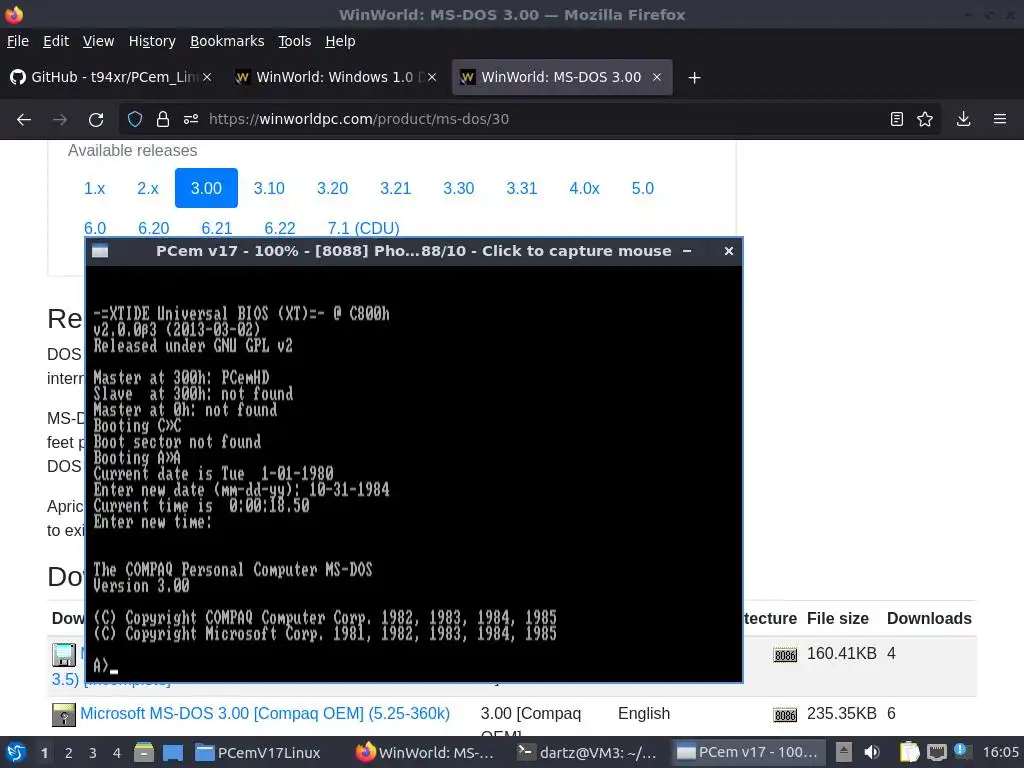Open the network monitor tray icon
Image resolution: width=1024 pixels, height=768 pixels.
(937, 752)
